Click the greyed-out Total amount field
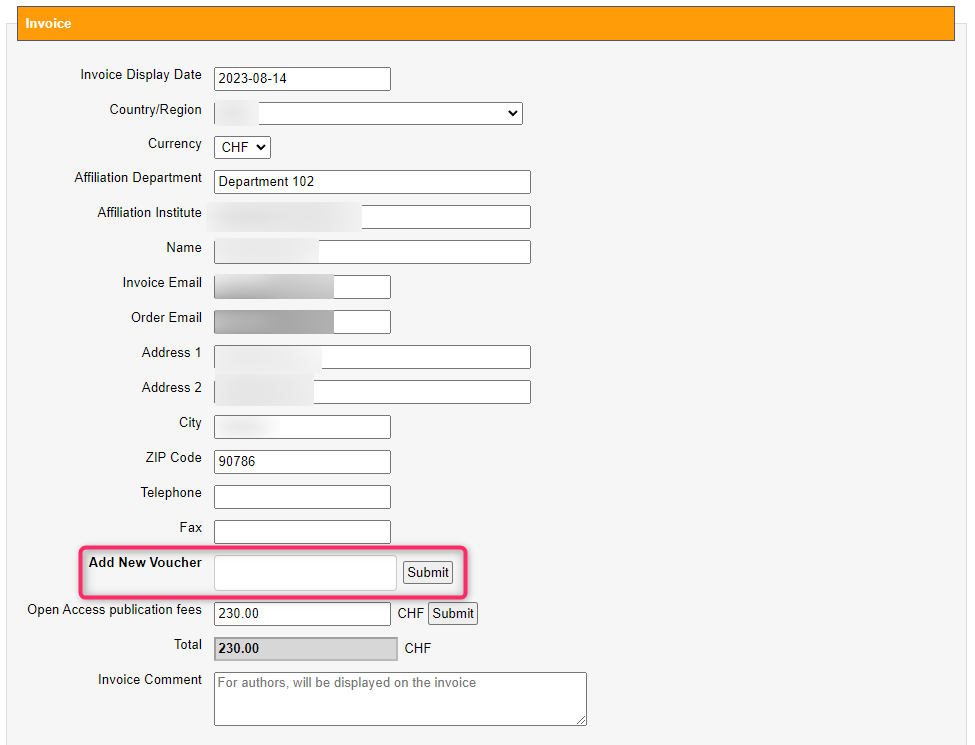 (x=305, y=649)
